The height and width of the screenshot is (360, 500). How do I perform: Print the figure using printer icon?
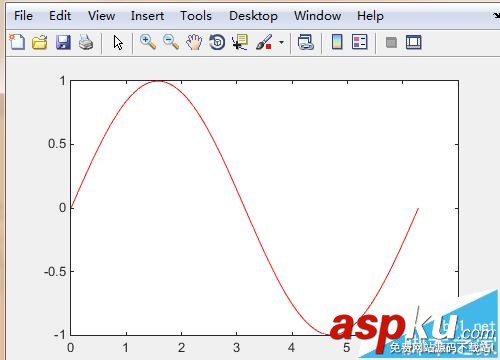pyautogui.click(x=86, y=43)
